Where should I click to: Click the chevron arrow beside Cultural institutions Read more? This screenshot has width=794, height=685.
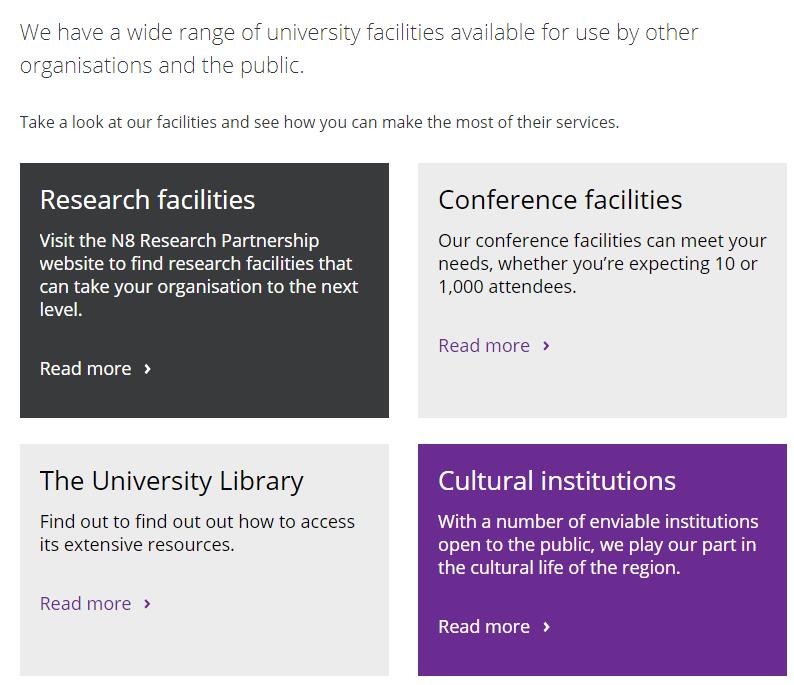(546, 627)
